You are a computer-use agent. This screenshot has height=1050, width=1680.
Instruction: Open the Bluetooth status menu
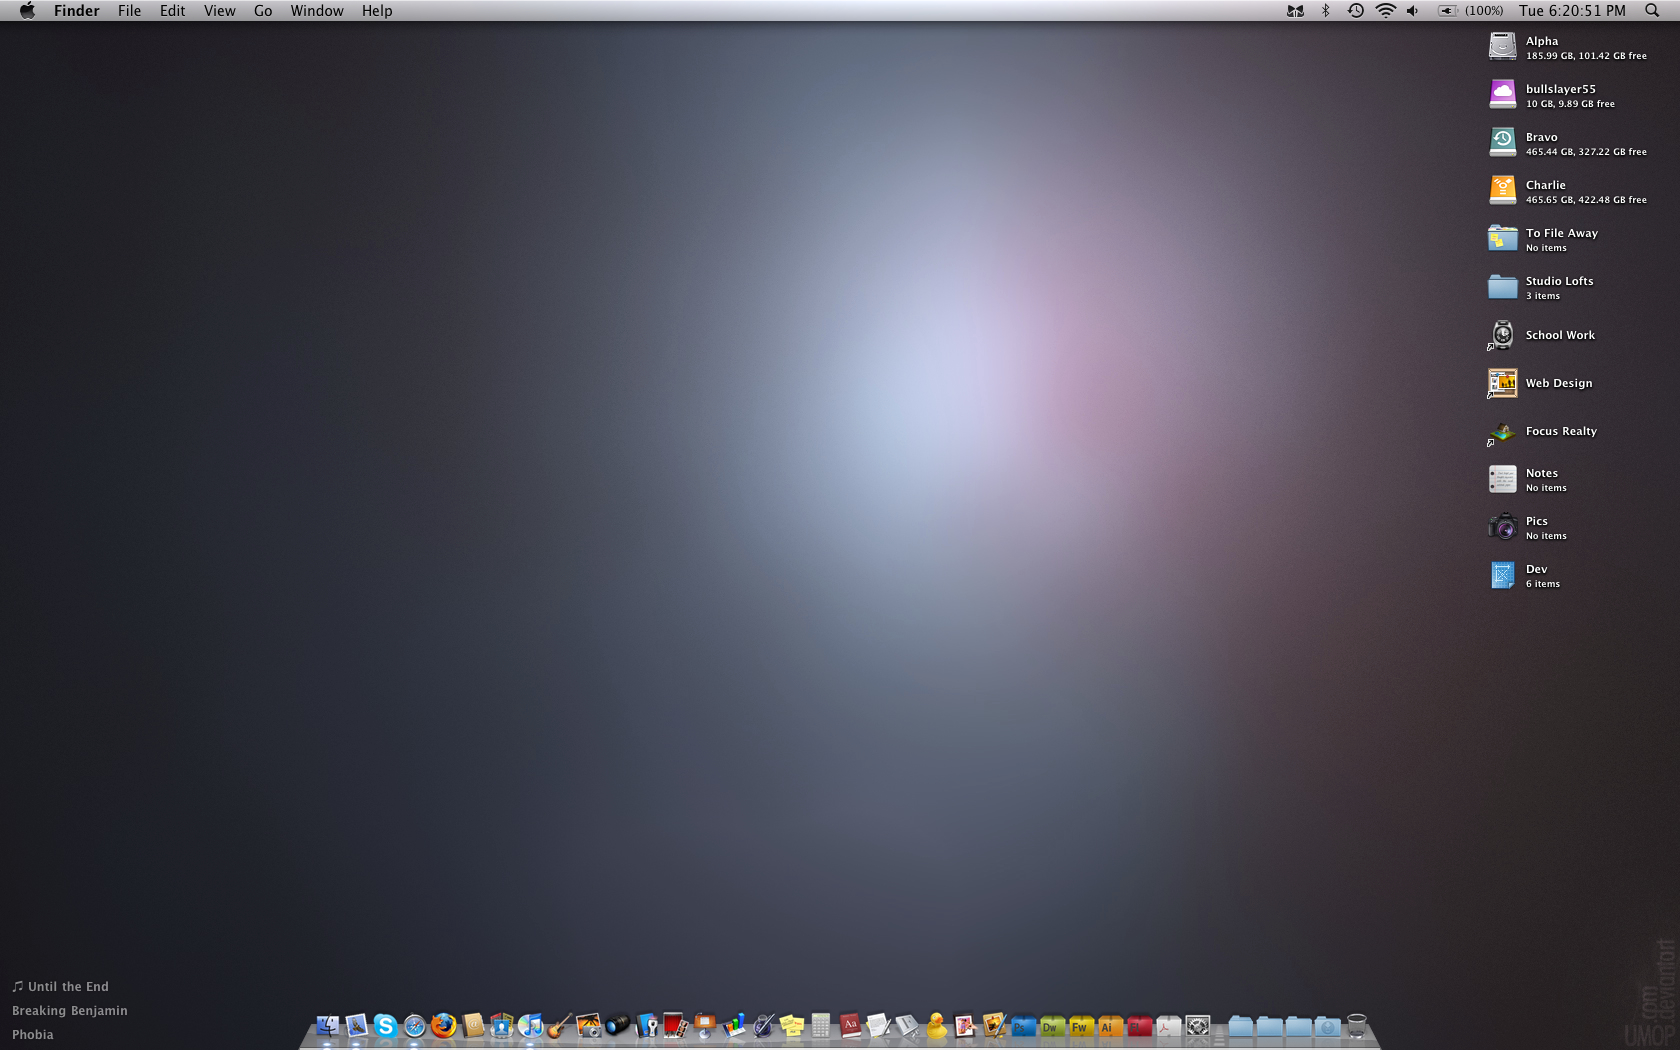1326,10
